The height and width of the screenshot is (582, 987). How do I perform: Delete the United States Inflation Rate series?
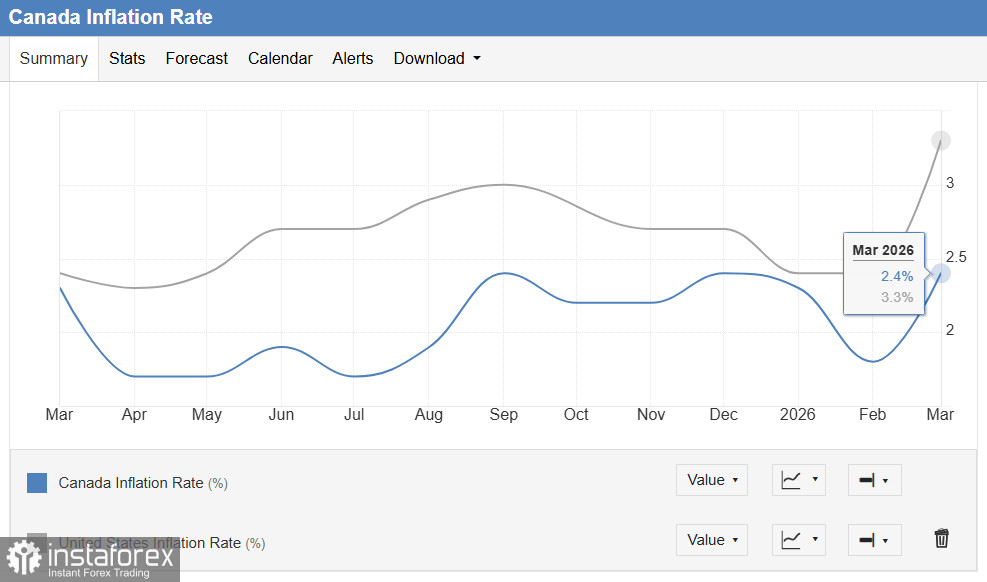[x=941, y=539]
